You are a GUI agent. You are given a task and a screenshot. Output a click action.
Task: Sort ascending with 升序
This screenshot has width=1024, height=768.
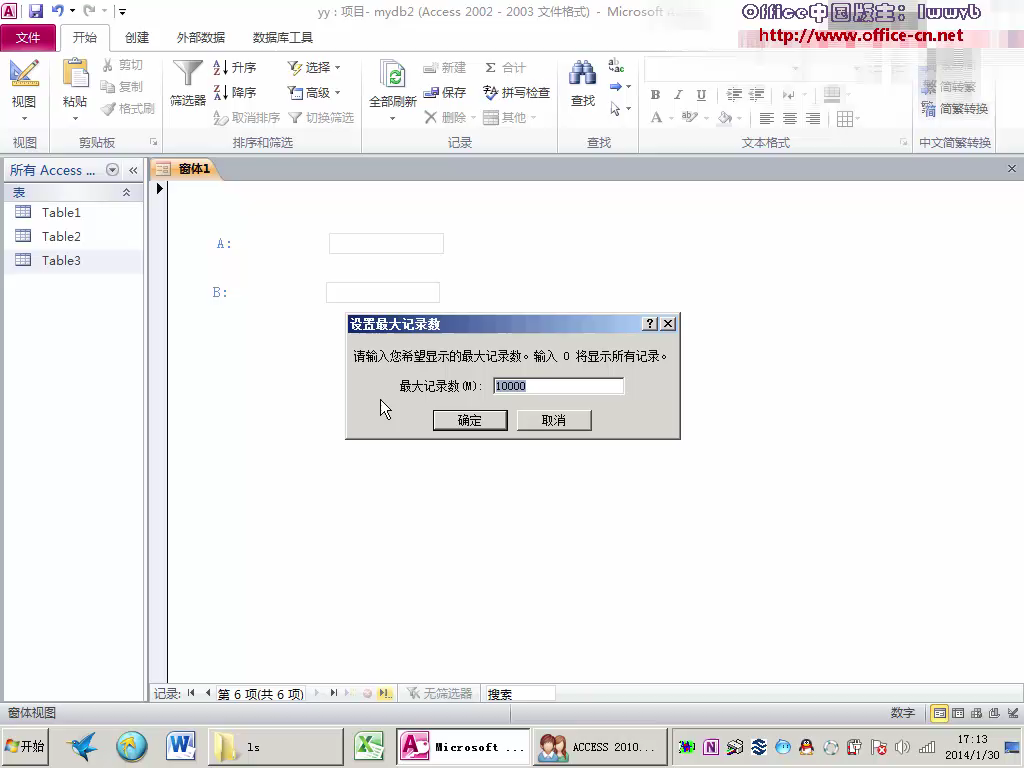point(235,67)
